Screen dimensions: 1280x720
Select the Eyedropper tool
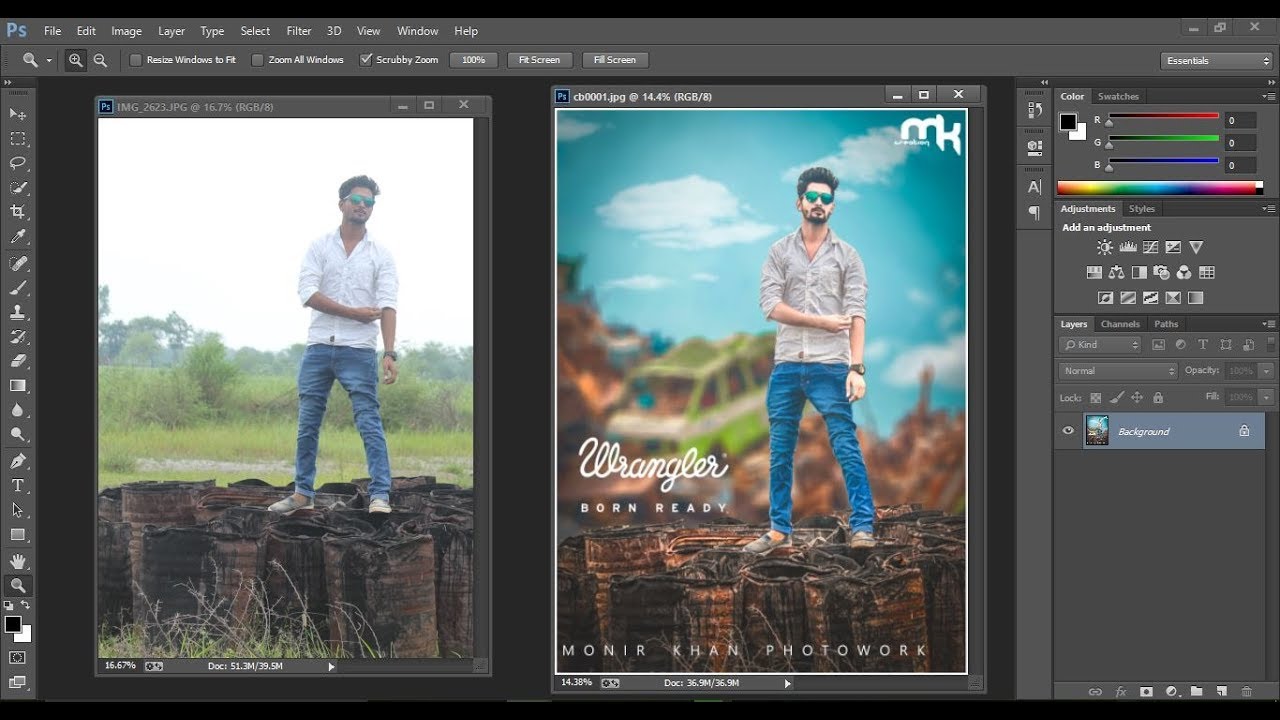pyautogui.click(x=18, y=237)
